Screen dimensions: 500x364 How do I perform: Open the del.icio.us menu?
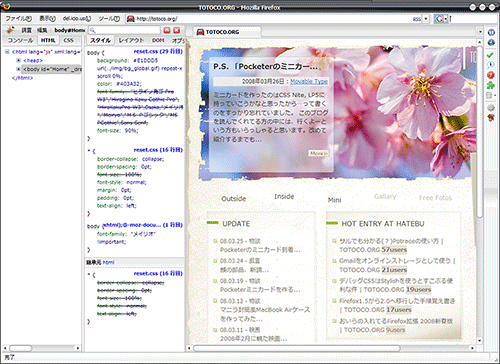(77, 19)
